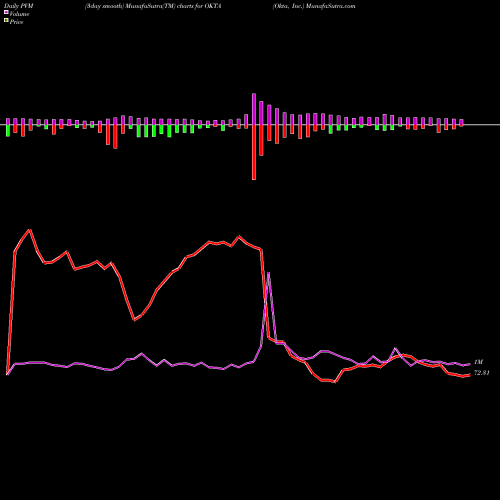Click the red price line's first peak
The image size is (500, 500).
pyautogui.click(x=30, y=230)
